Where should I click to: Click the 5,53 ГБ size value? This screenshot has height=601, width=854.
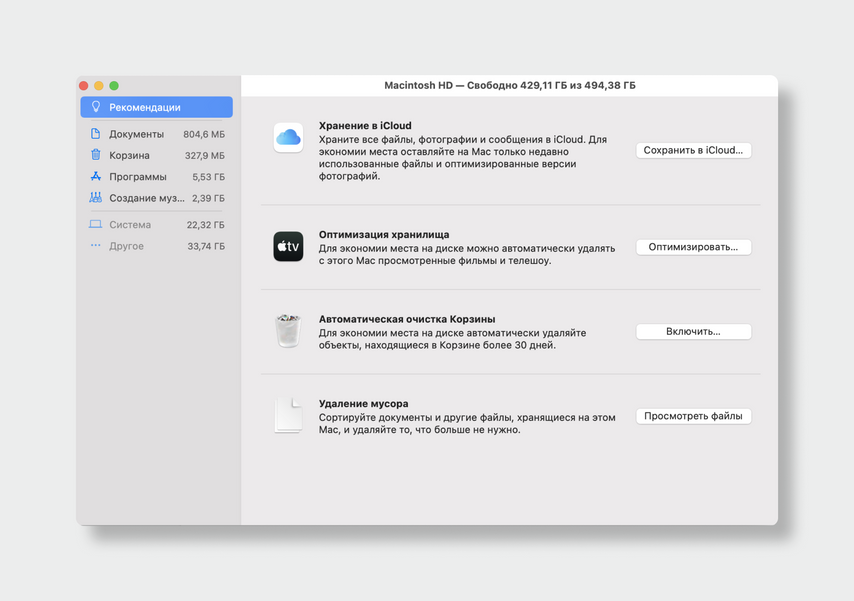coord(208,177)
